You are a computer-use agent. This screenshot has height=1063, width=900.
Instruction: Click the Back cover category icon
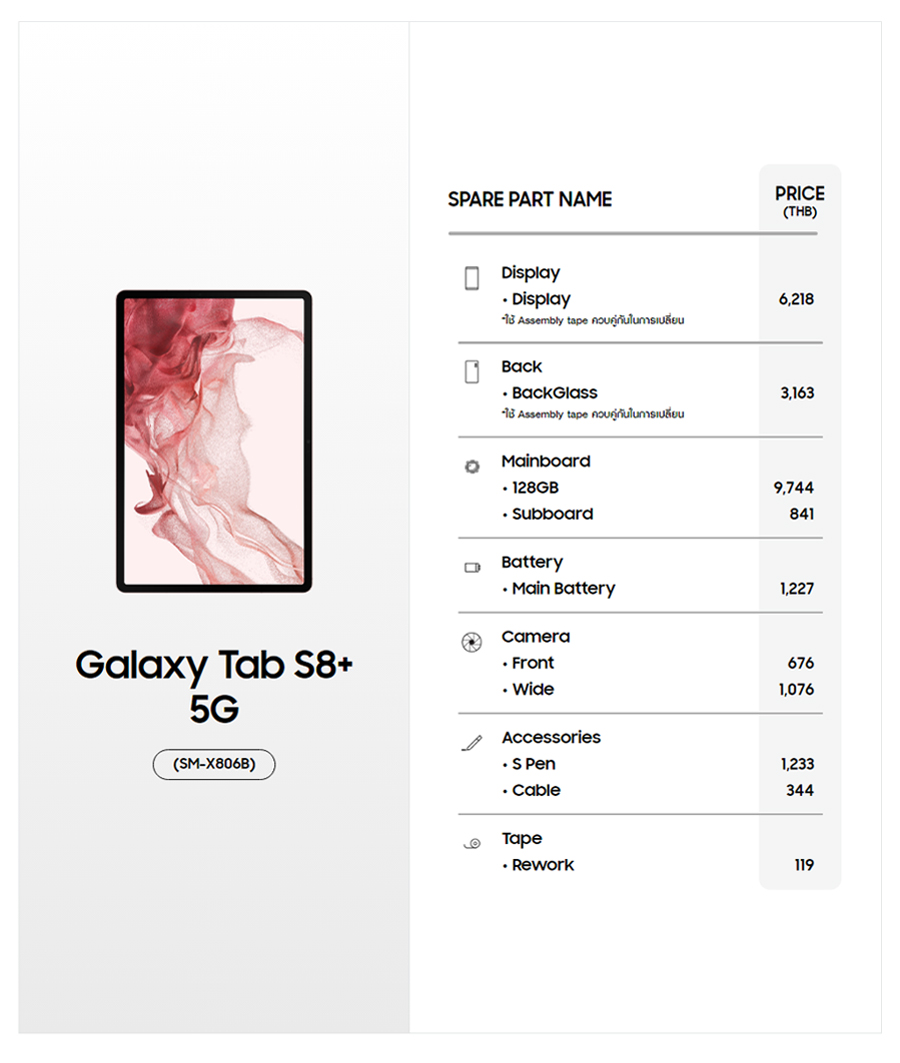tap(472, 372)
